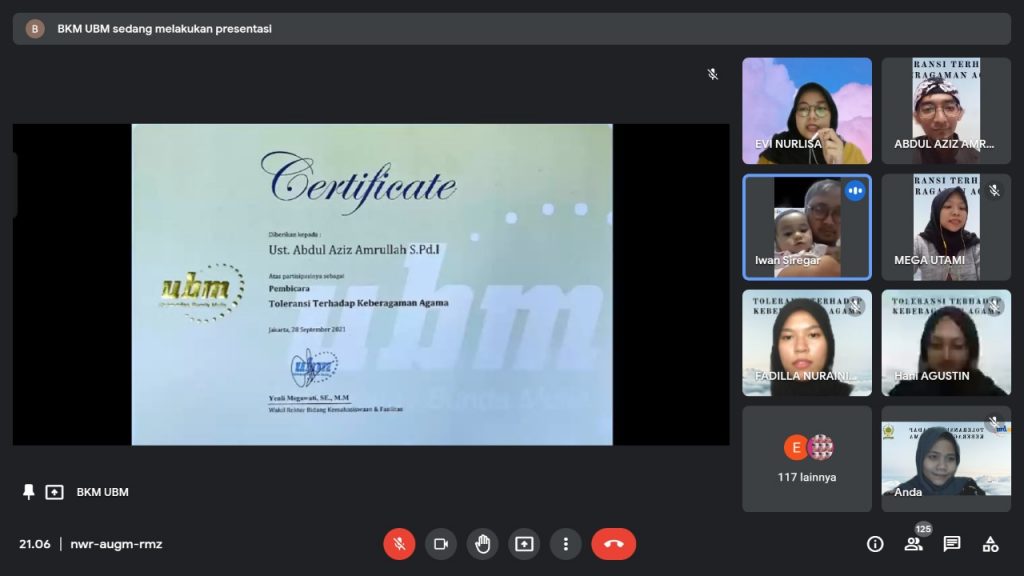The width and height of the screenshot is (1024, 576).
Task: Click muted mic icon on MEGA UTAMI tile
Action: click(994, 190)
